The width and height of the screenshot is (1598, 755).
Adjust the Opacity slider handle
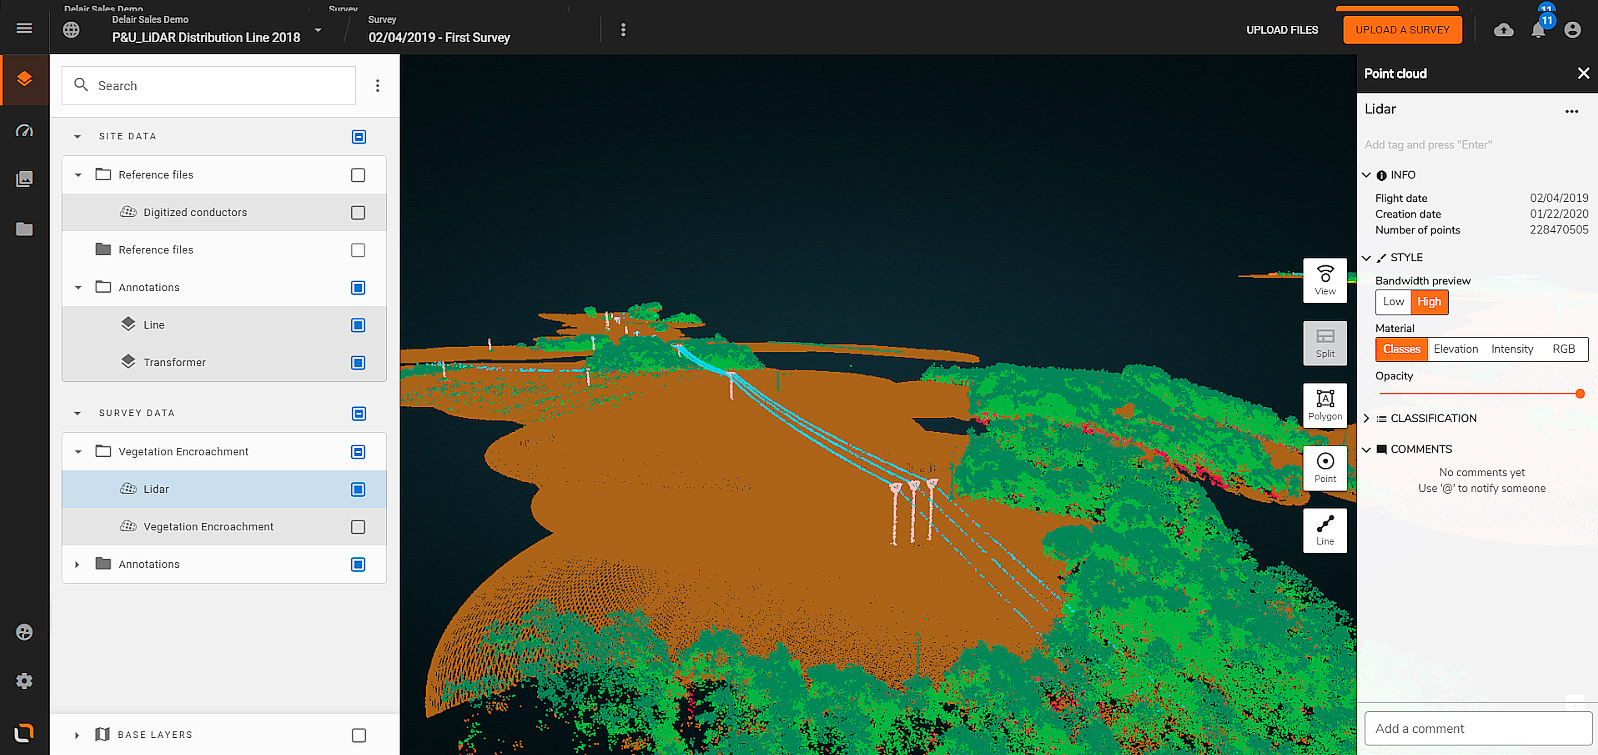(x=1580, y=394)
